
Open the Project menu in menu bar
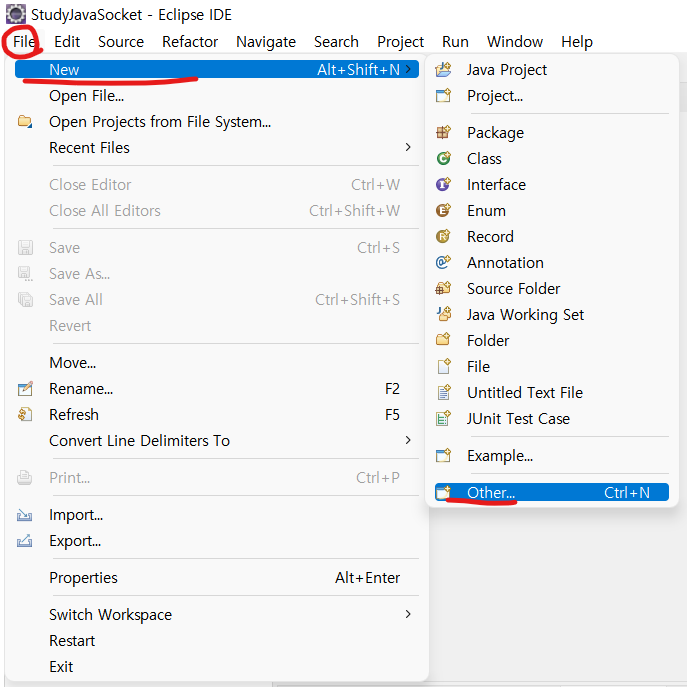coord(400,42)
